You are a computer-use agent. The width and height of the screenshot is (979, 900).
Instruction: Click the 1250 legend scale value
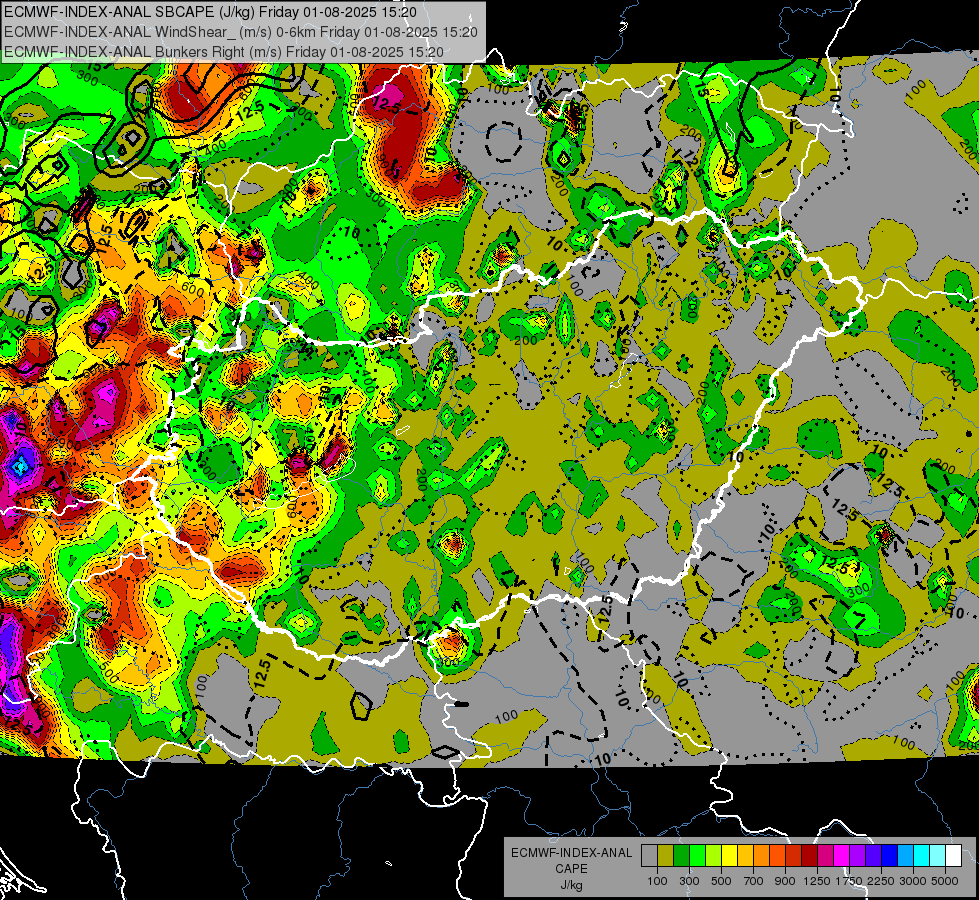click(x=817, y=881)
